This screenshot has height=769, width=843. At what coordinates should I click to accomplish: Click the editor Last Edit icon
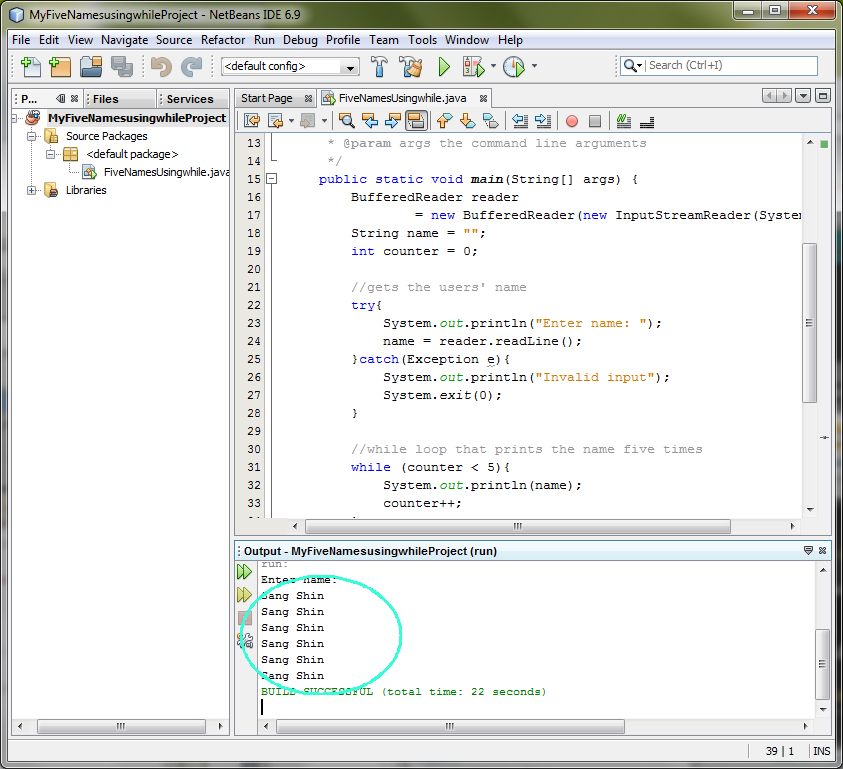tap(252, 121)
